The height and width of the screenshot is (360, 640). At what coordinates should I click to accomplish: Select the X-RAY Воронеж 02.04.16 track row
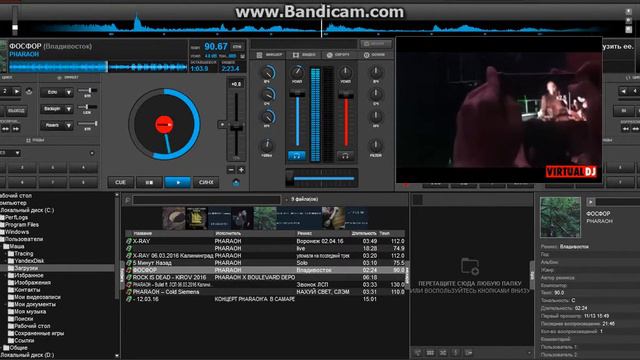coord(265,241)
